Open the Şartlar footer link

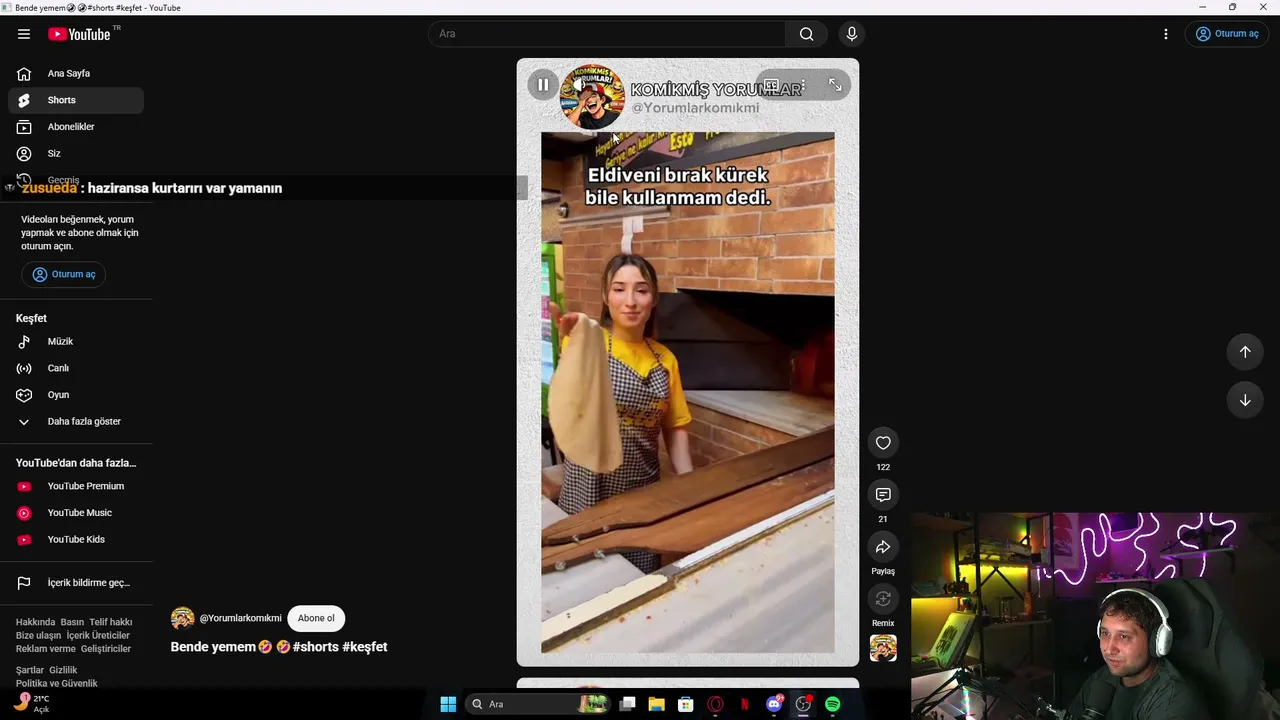click(30, 670)
